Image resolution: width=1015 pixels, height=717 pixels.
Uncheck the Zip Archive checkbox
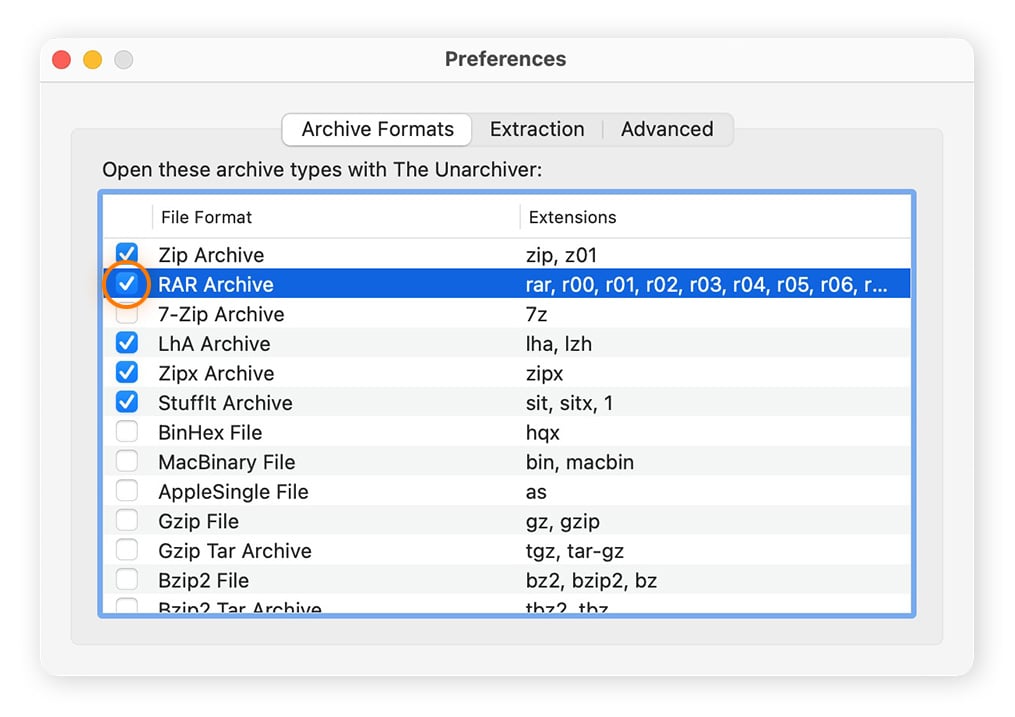pos(127,254)
